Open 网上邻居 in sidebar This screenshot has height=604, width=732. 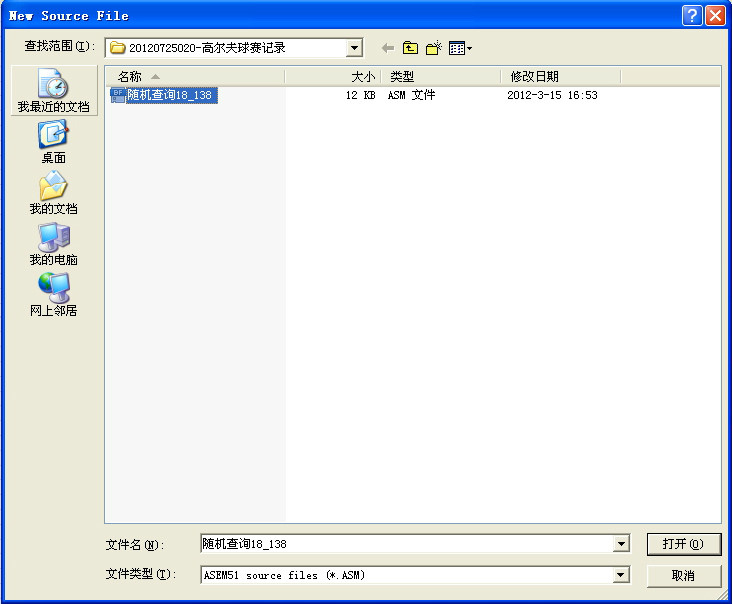tap(53, 295)
